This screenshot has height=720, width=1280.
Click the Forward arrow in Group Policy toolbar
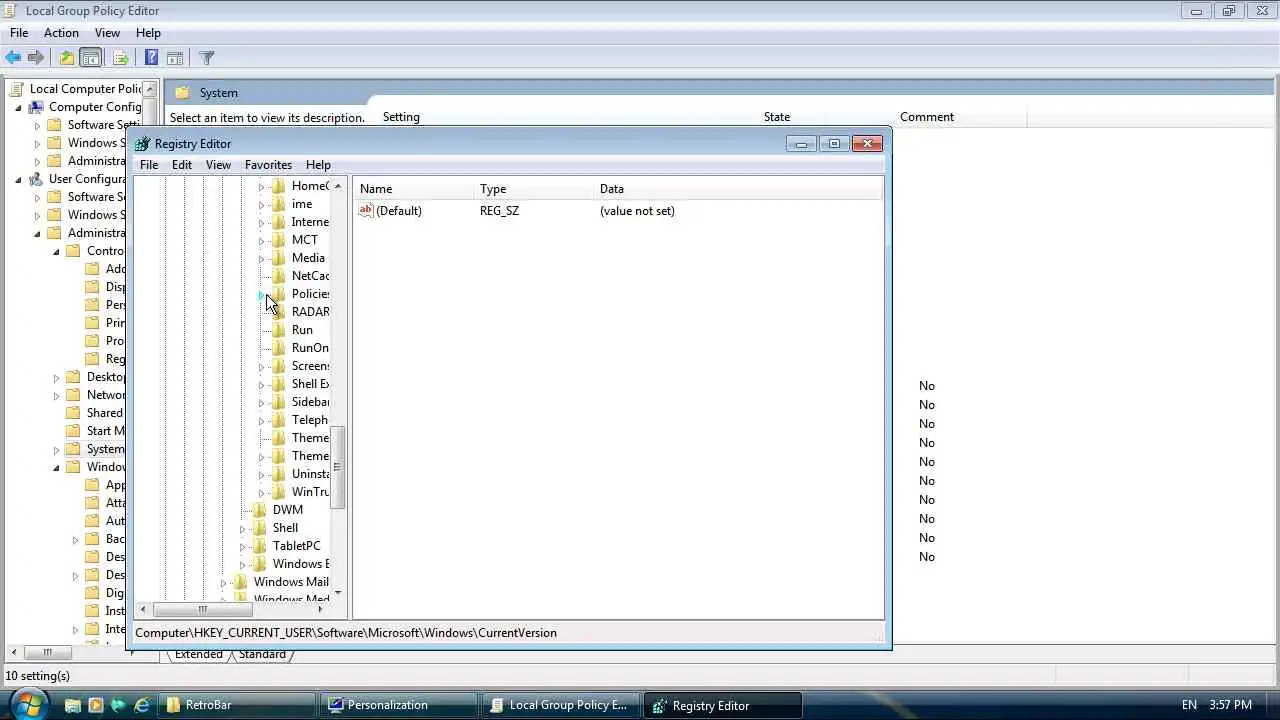[36, 58]
